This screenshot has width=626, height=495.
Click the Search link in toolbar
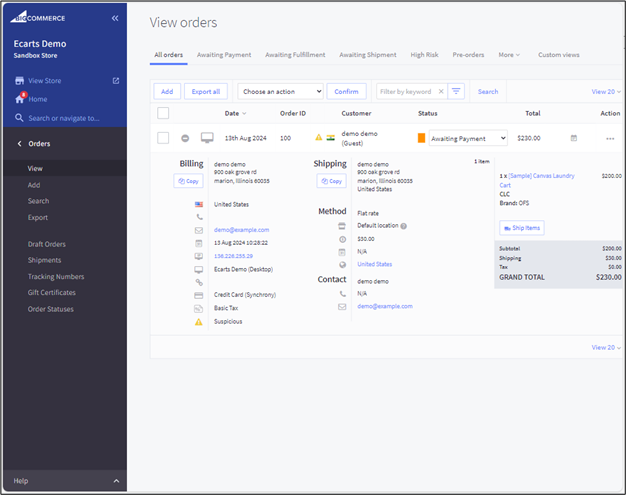tap(488, 91)
